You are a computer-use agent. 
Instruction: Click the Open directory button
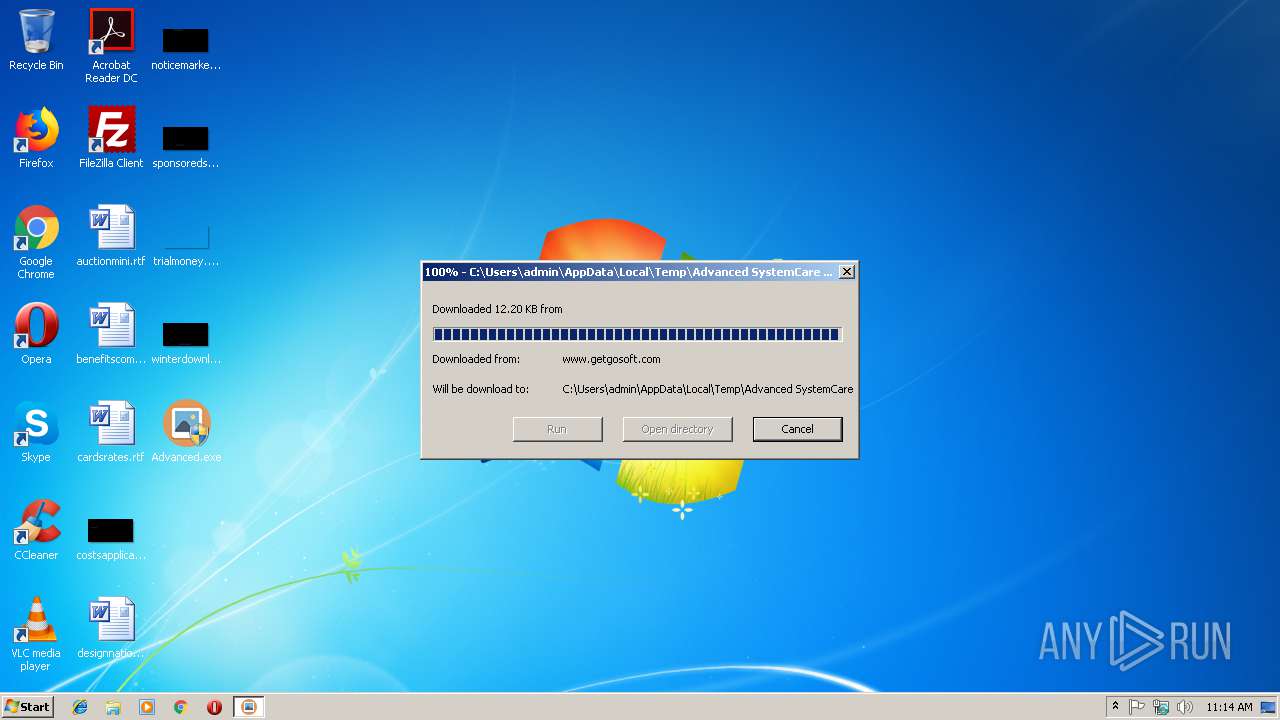click(677, 429)
